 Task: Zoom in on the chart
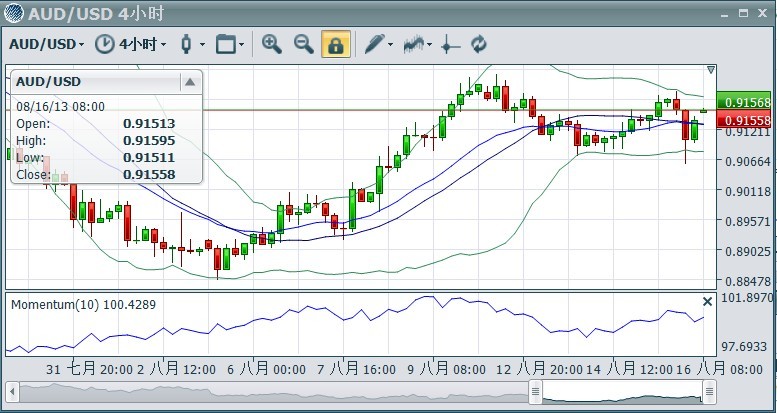272,44
